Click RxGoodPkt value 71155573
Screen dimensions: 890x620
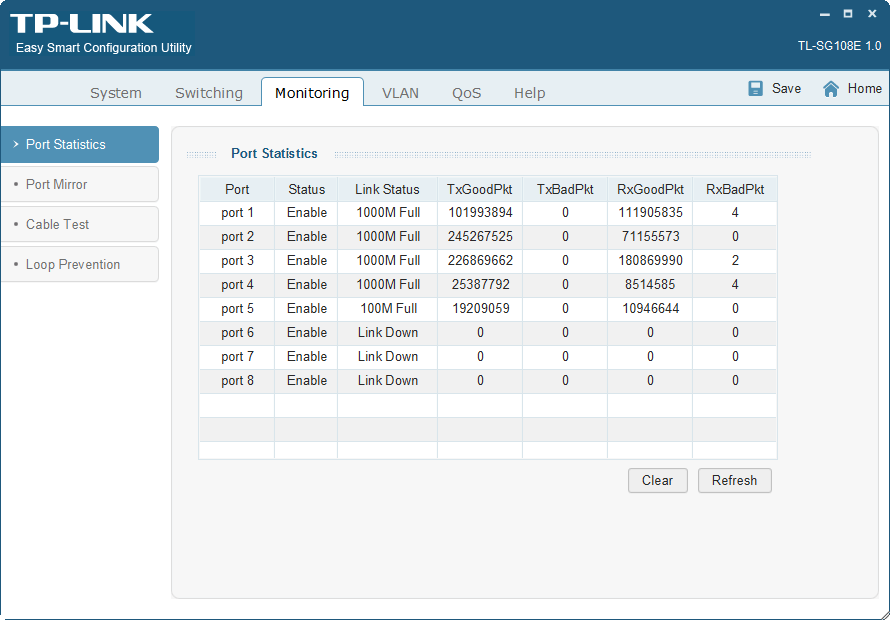[x=650, y=237]
